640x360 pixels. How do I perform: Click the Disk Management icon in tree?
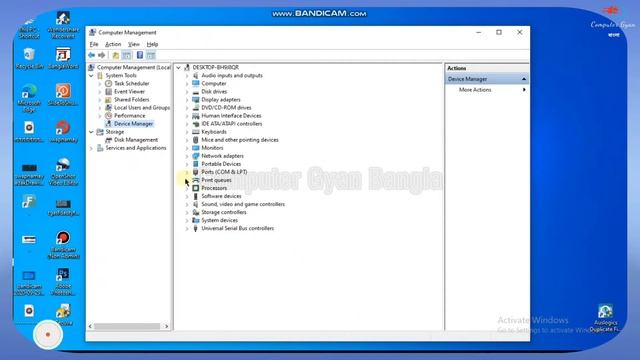coord(108,140)
